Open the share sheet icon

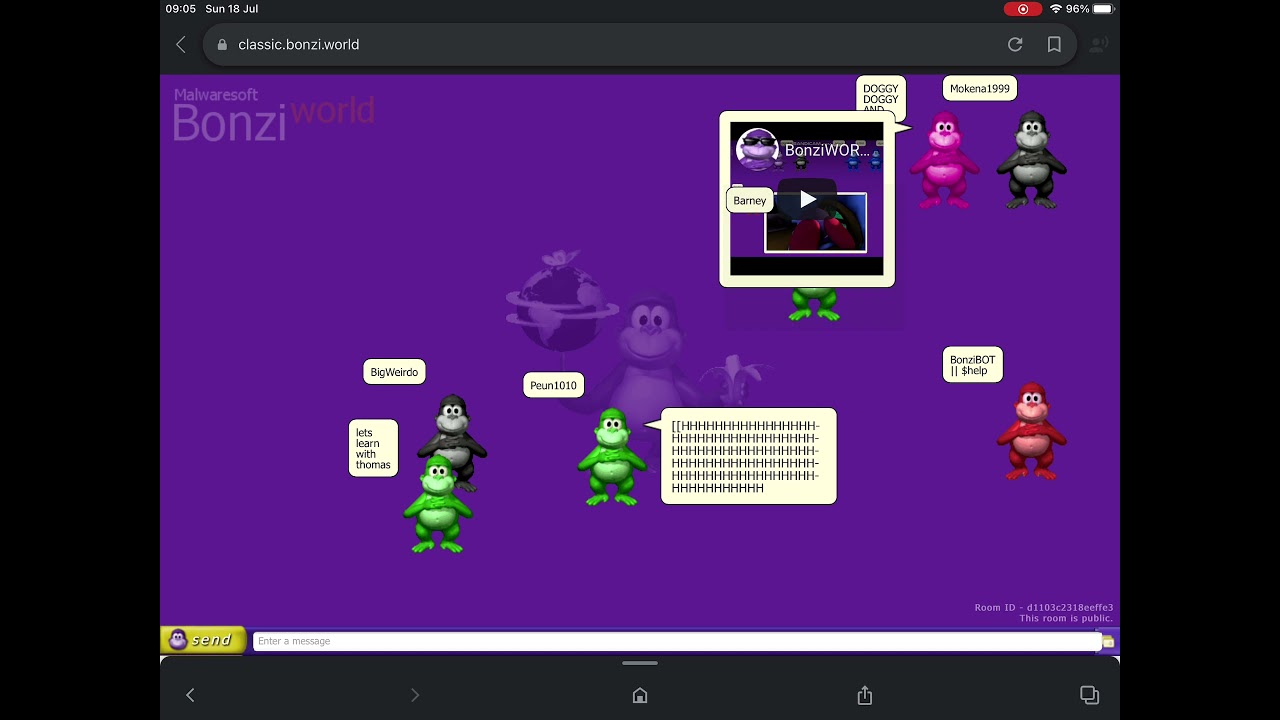pos(865,695)
